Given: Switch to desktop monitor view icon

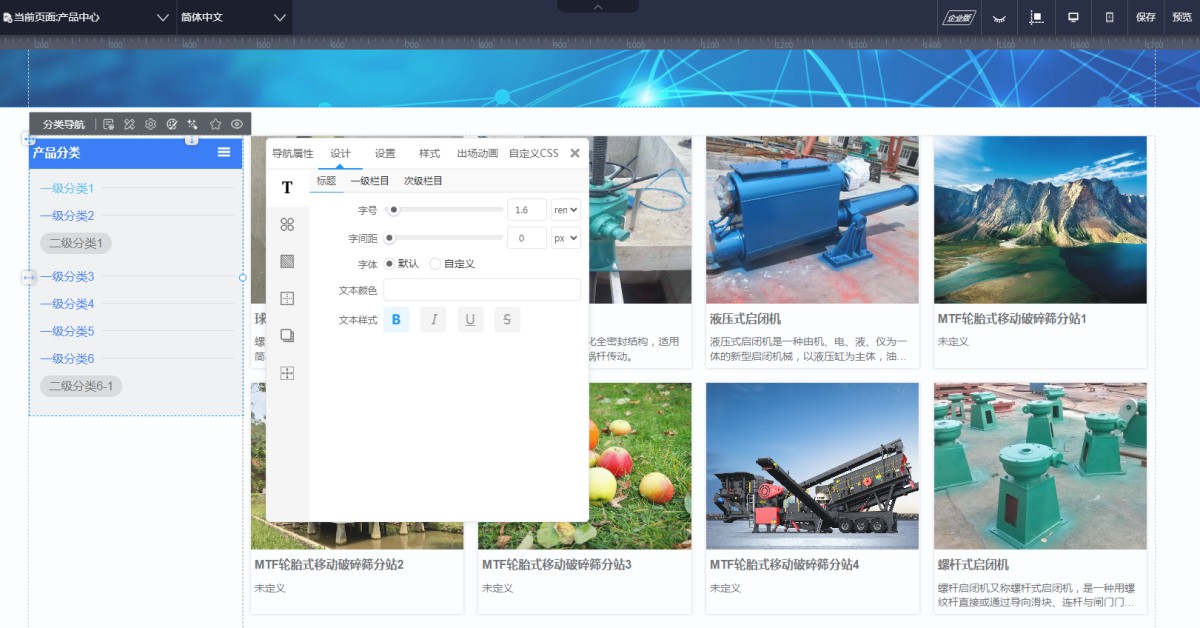Looking at the screenshot, I should click(x=1073, y=17).
